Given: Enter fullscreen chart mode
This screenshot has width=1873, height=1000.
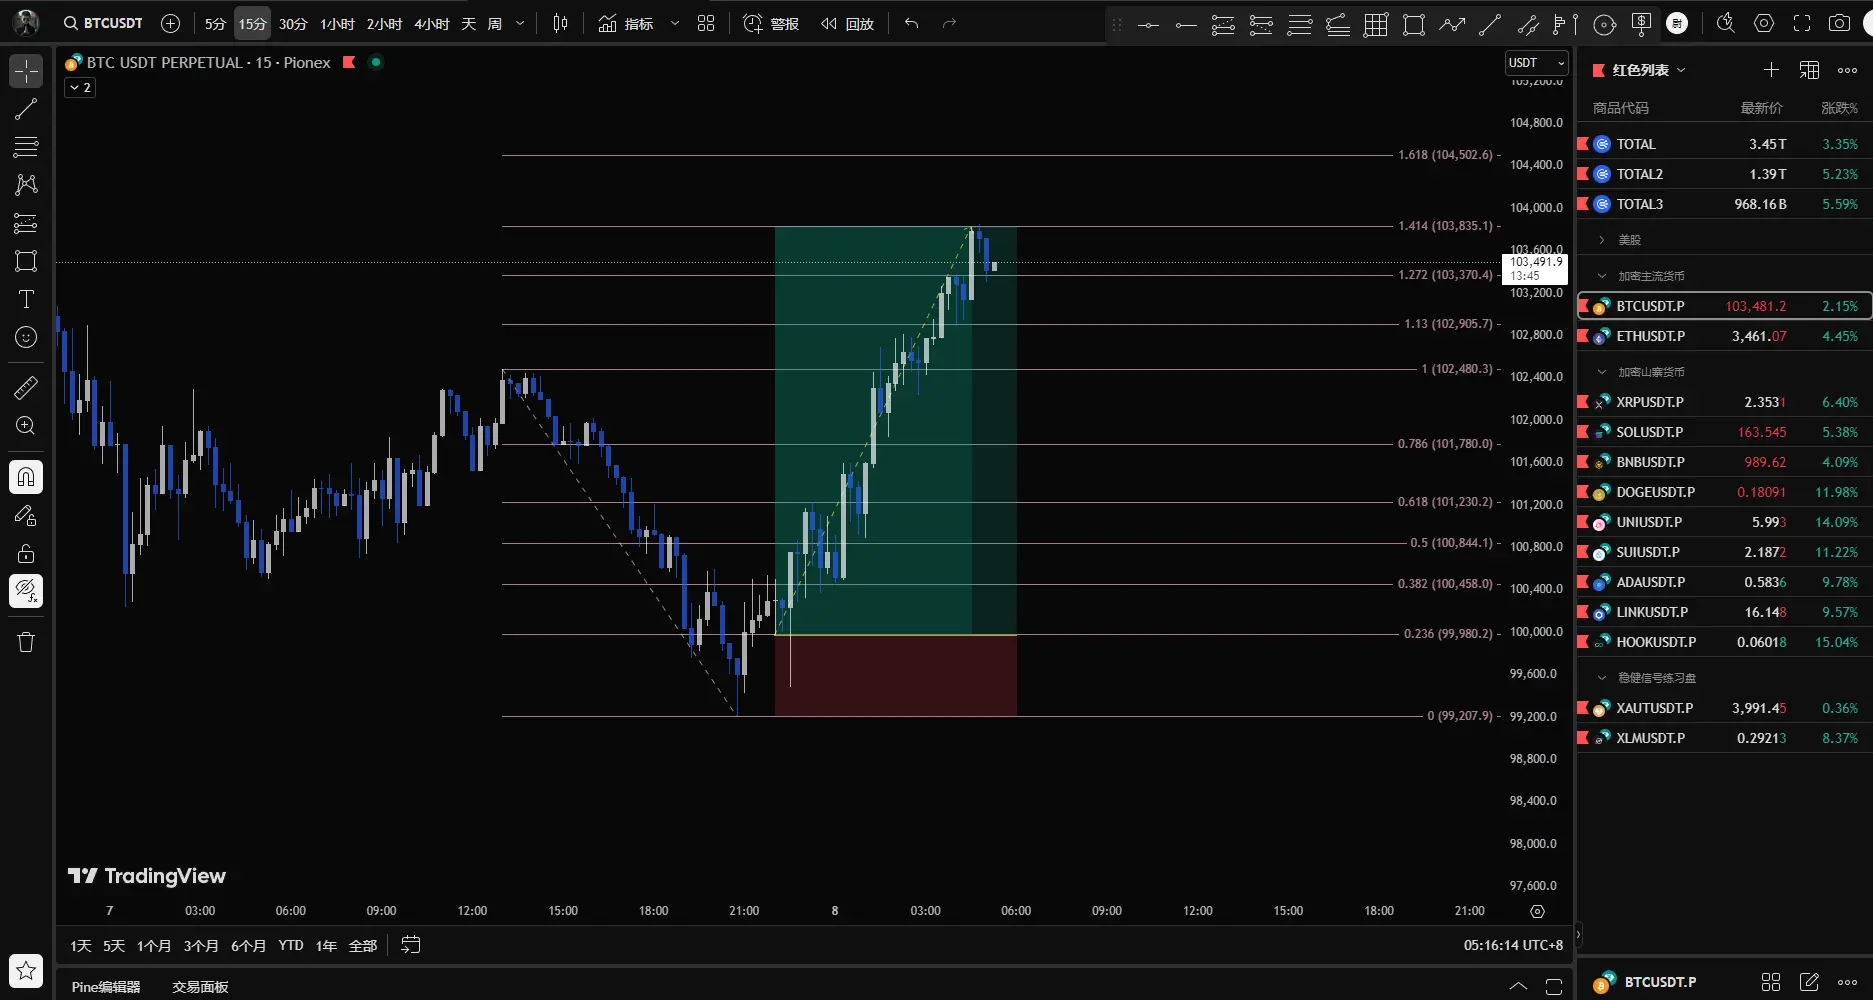Looking at the screenshot, I should pos(1802,23).
